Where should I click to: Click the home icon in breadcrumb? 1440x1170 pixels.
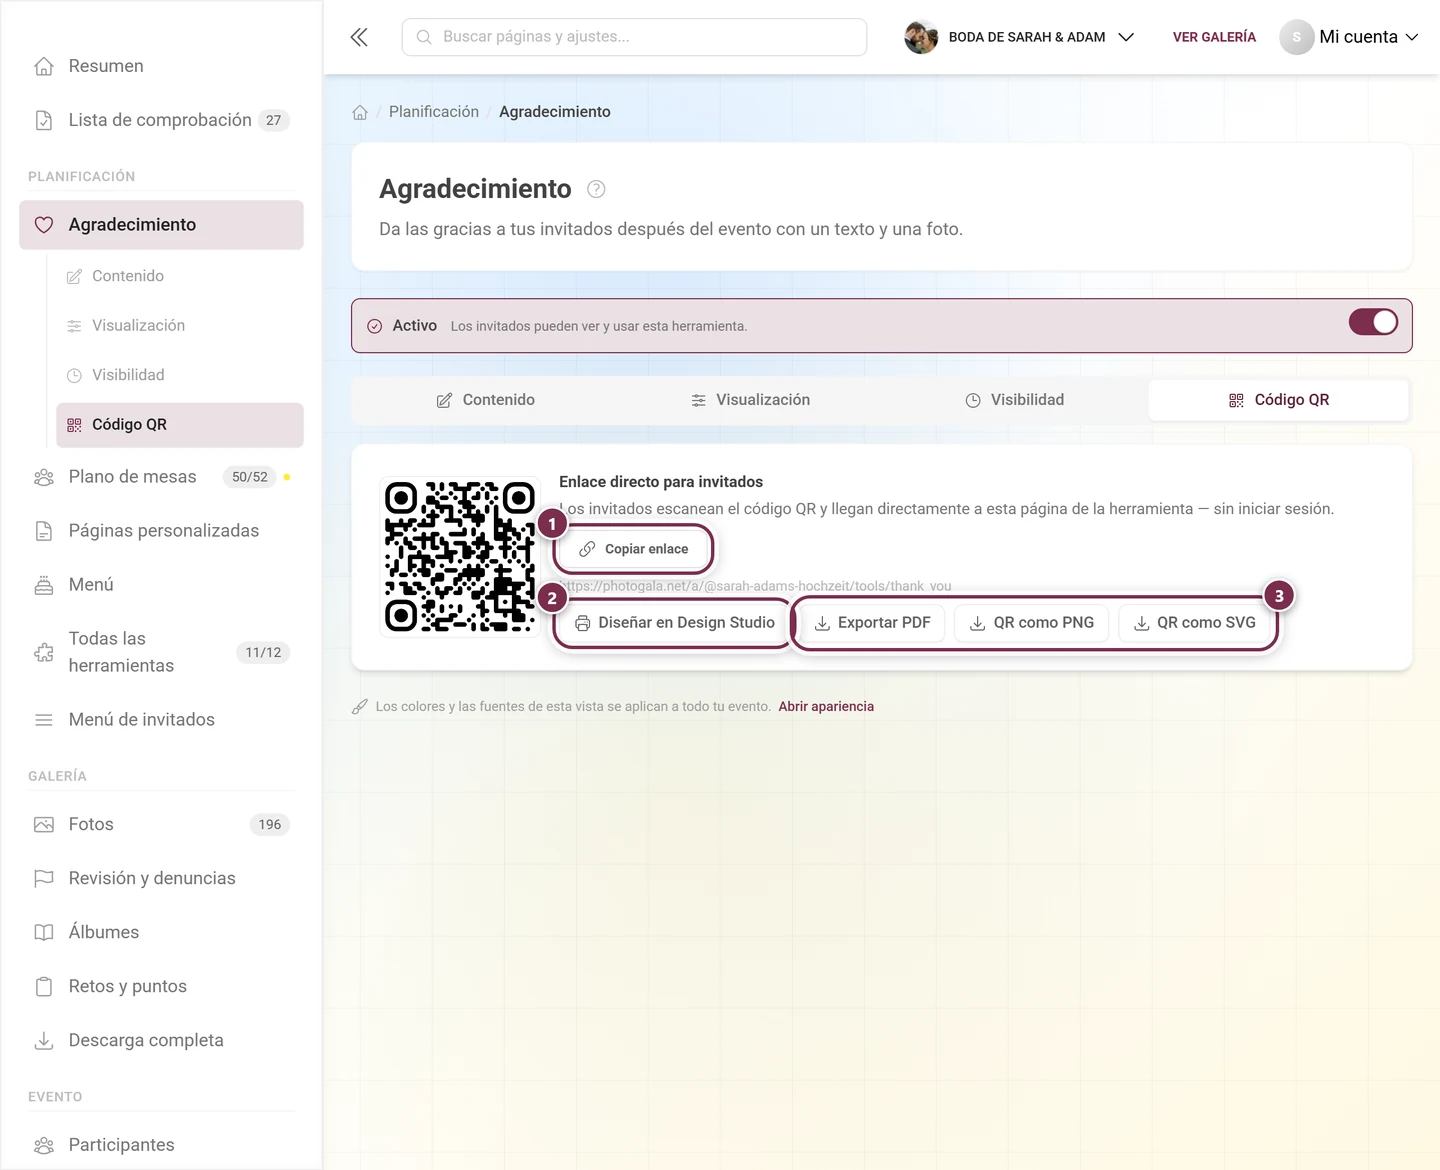point(360,112)
